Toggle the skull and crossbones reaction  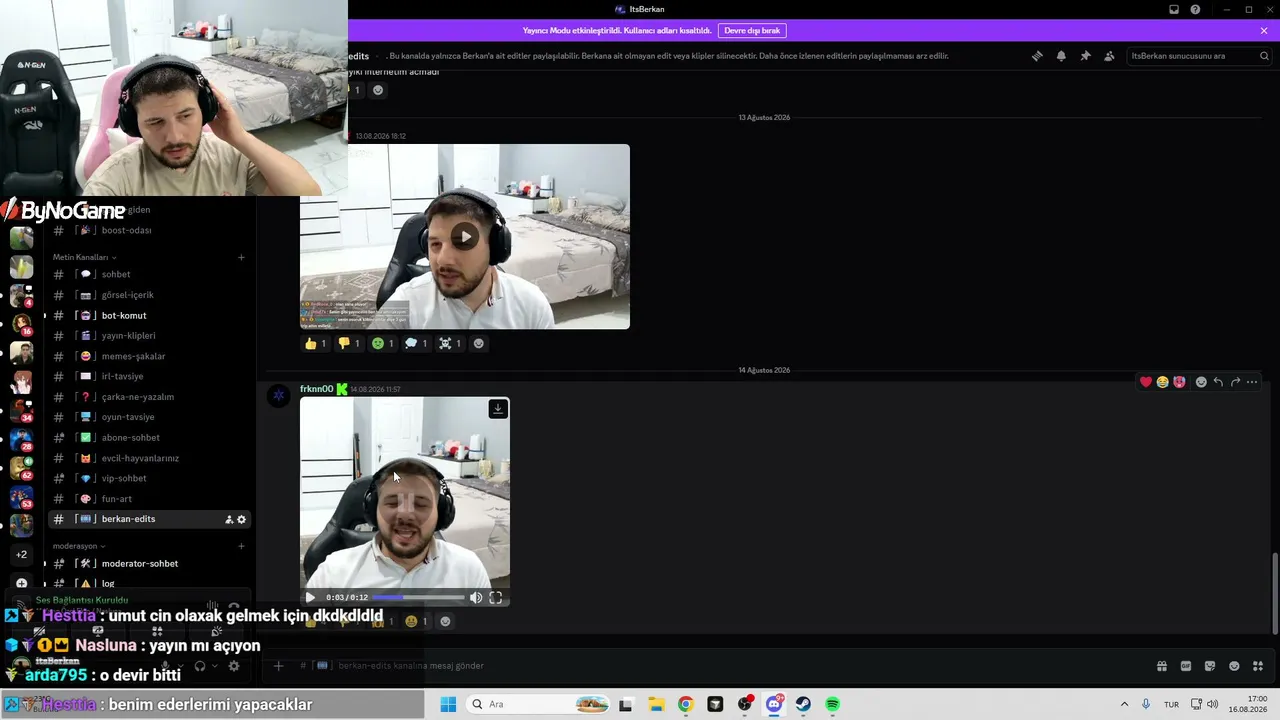451,343
